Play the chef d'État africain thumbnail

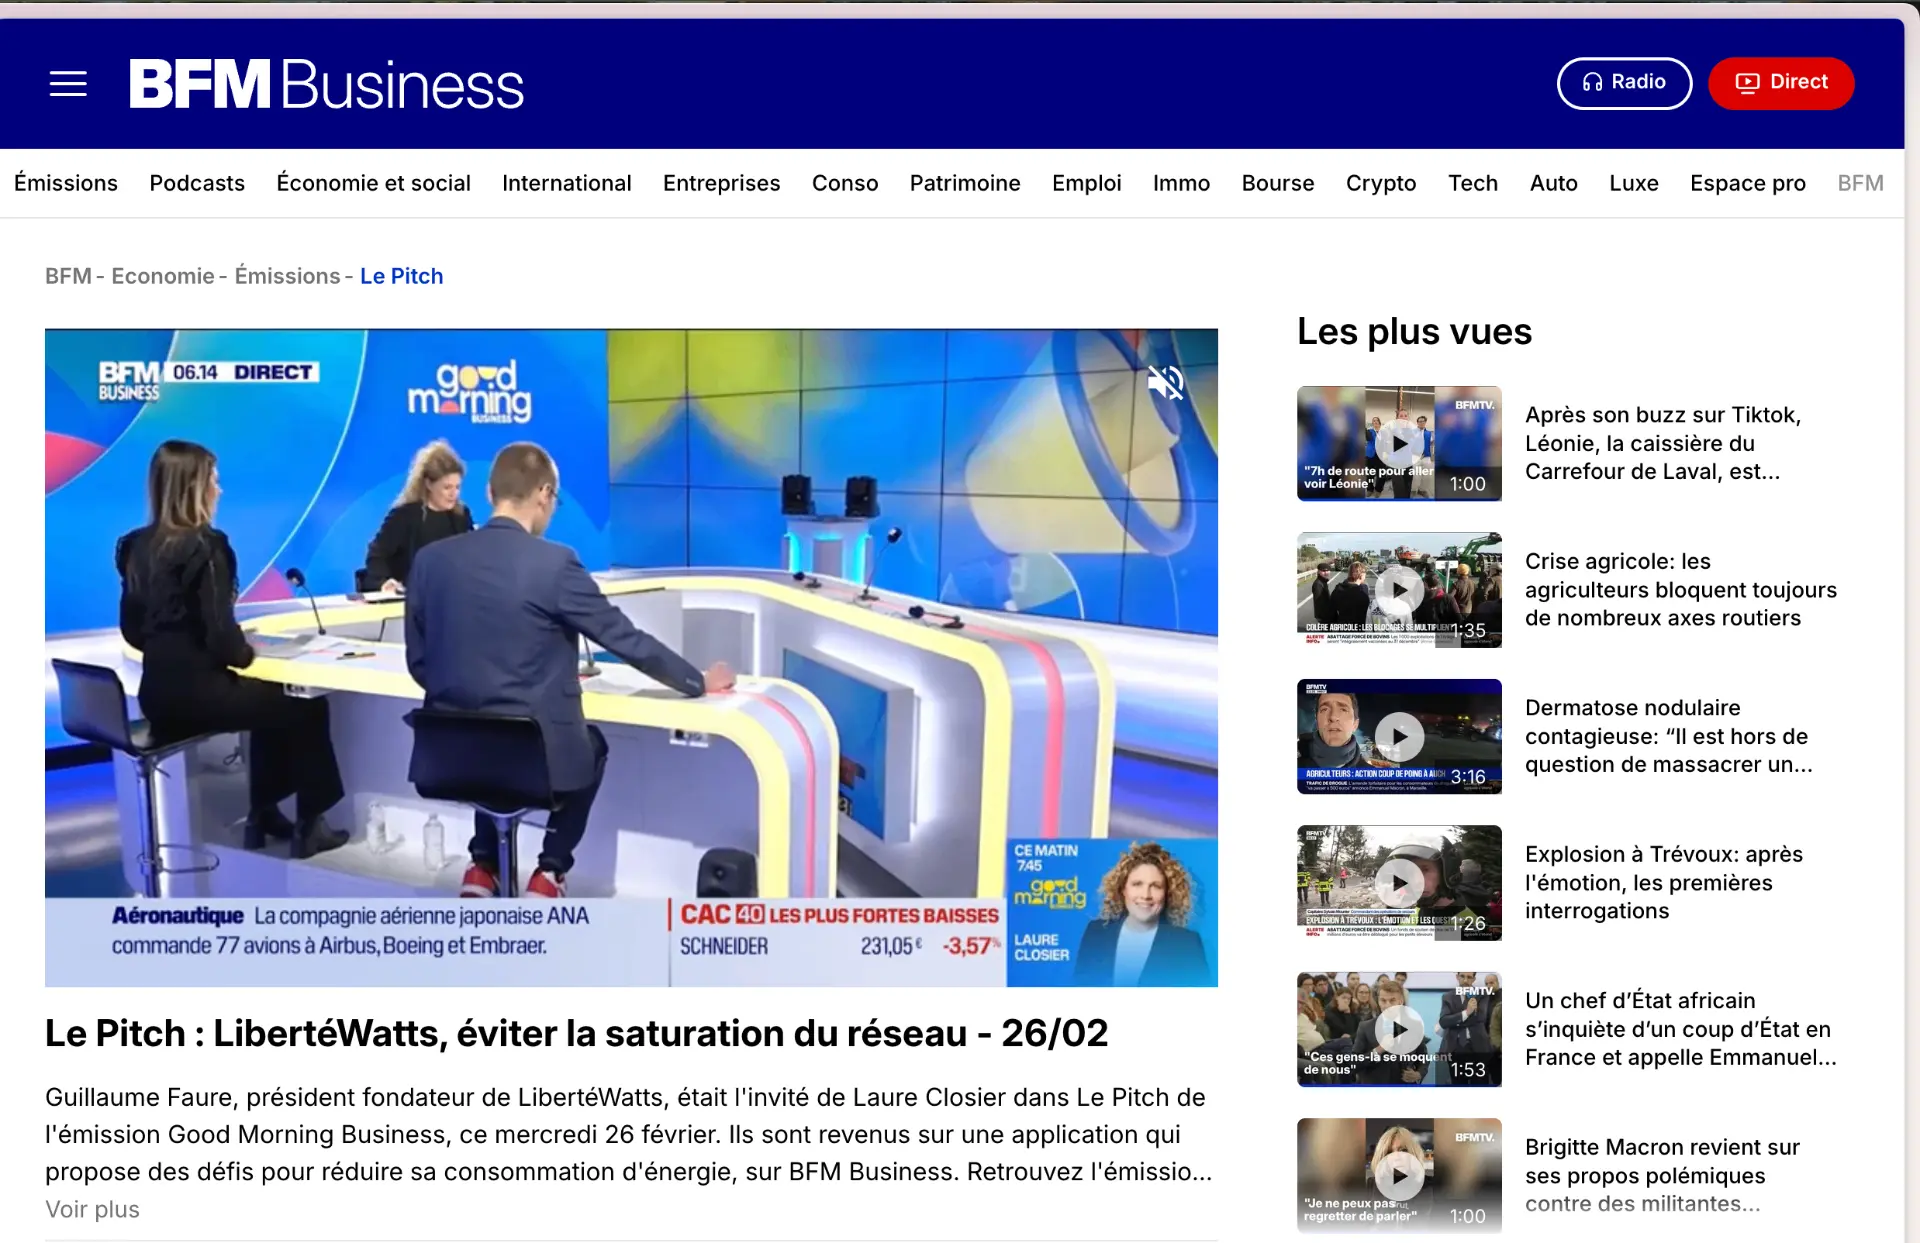[x=1398, y=1029]
